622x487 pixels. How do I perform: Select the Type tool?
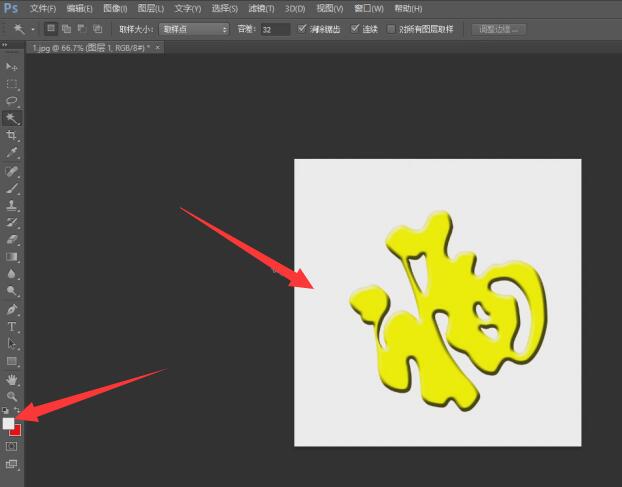[x=12, y=326]
